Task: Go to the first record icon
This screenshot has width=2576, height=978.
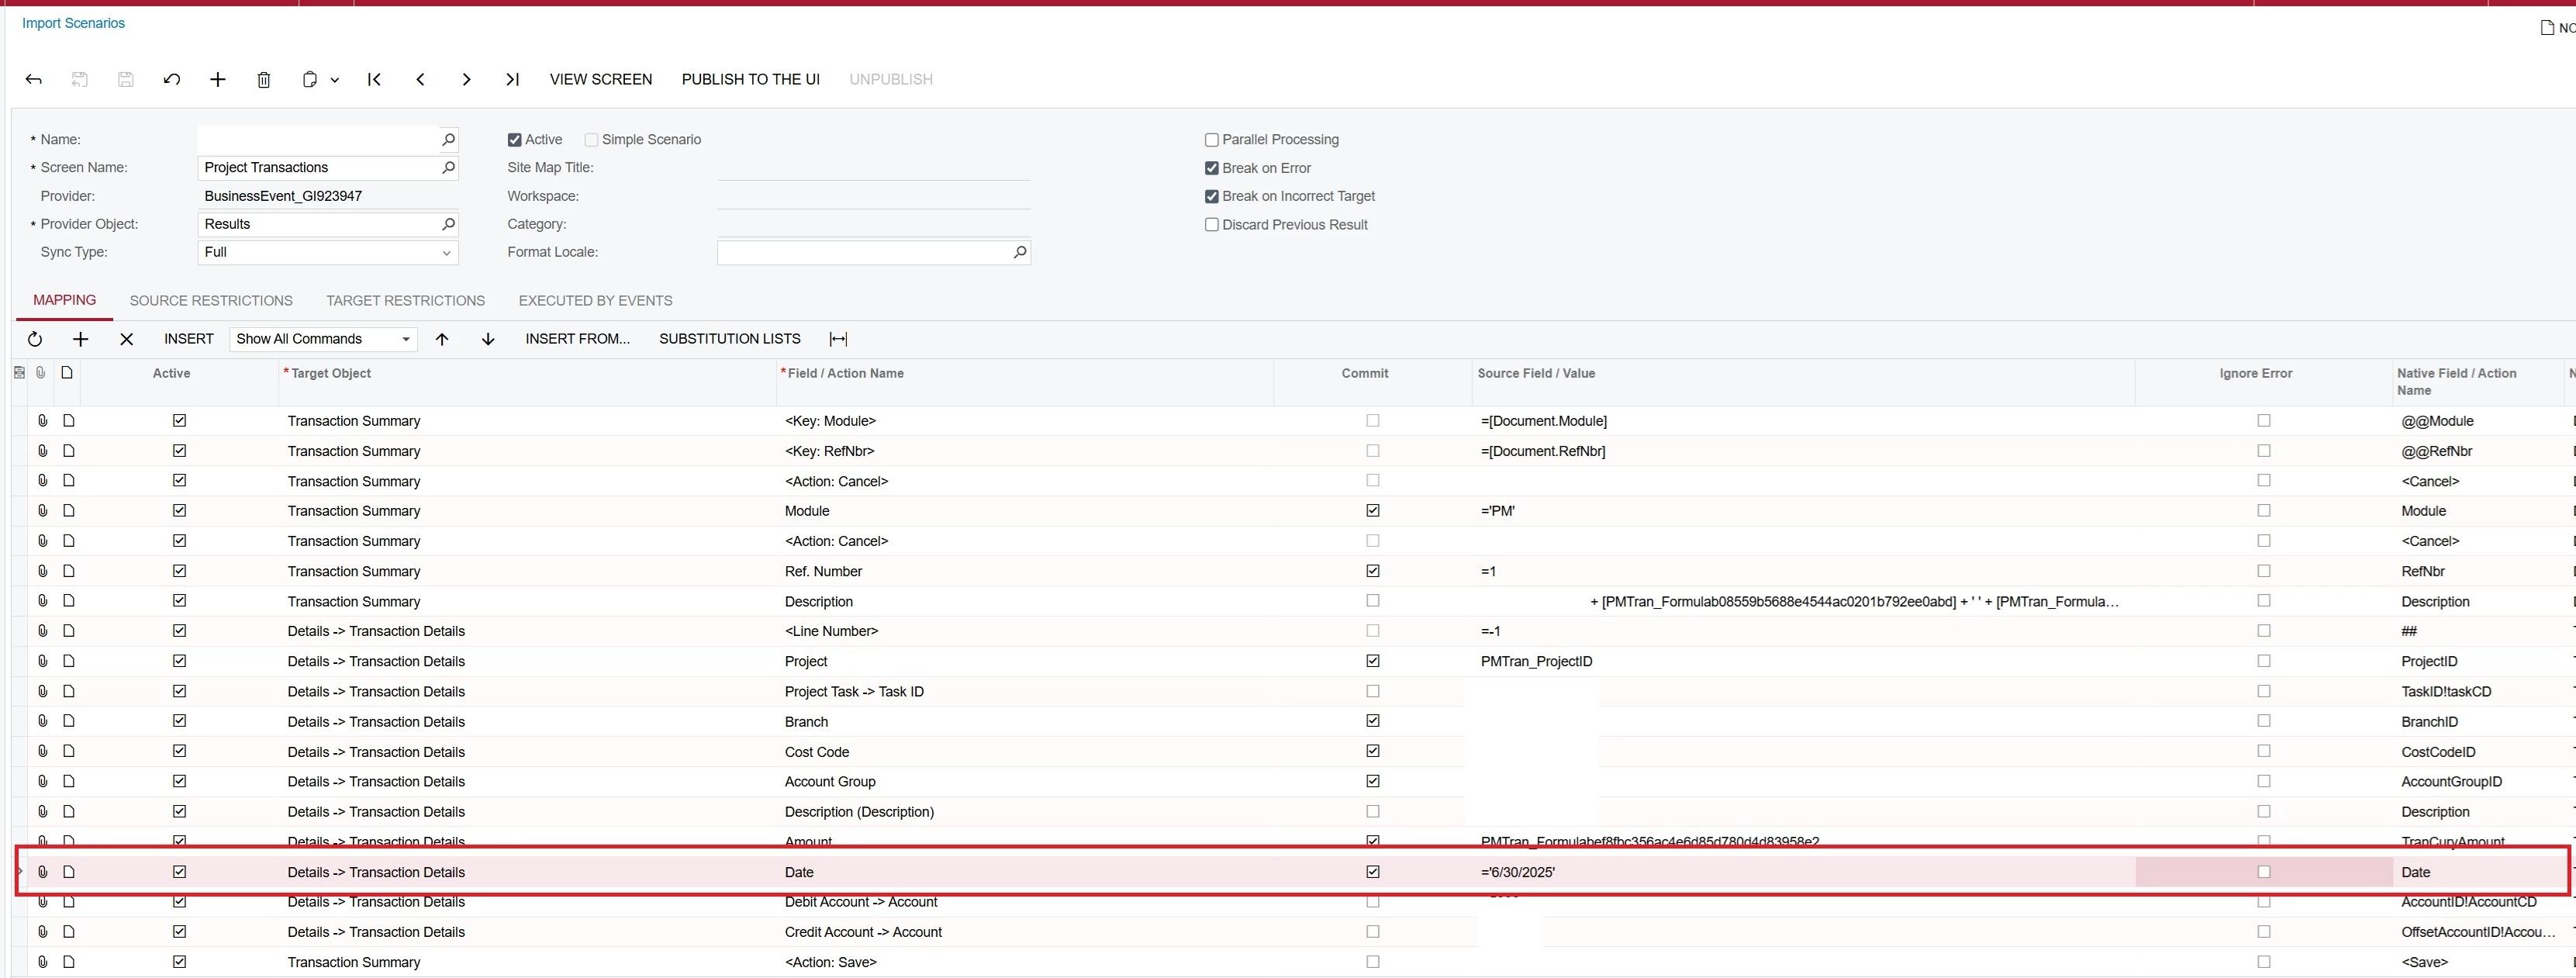Action: click(374, 79)
